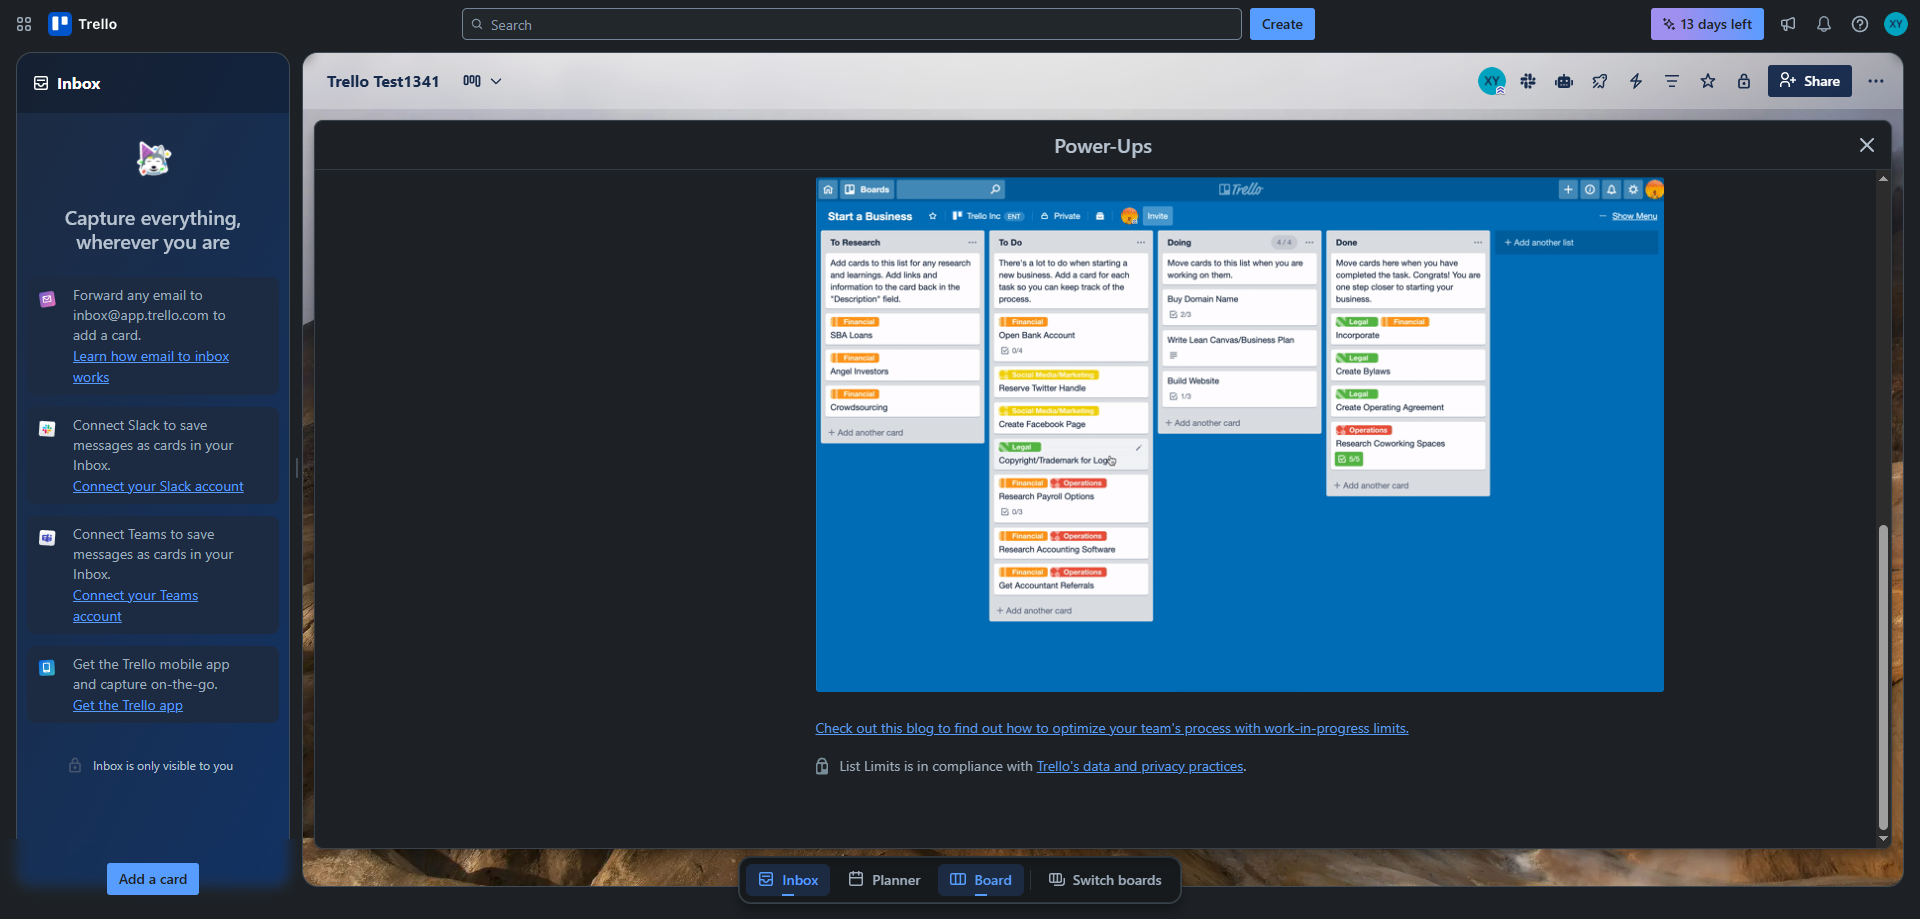Click the lock icon beside List Limits compliance
The image size is (1920, 919).
(x=822, y=766)
